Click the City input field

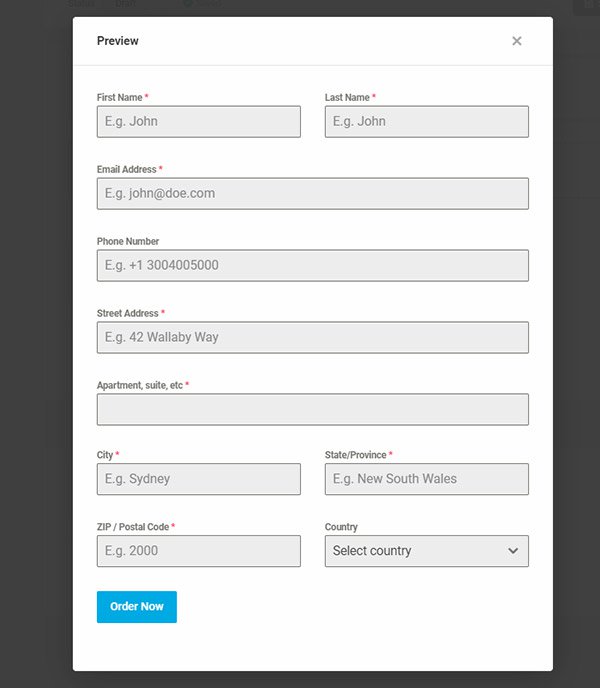(x=198, y=479)
